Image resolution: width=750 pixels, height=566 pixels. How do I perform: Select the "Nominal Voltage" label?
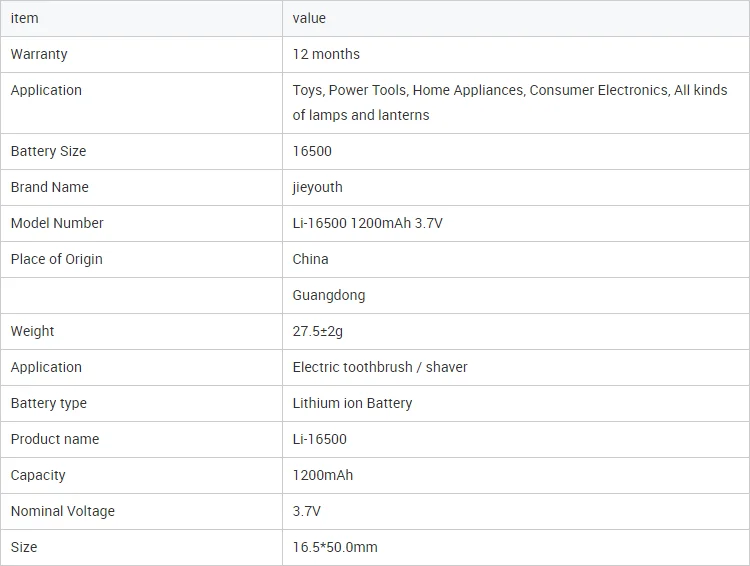(x=62, y=511)
